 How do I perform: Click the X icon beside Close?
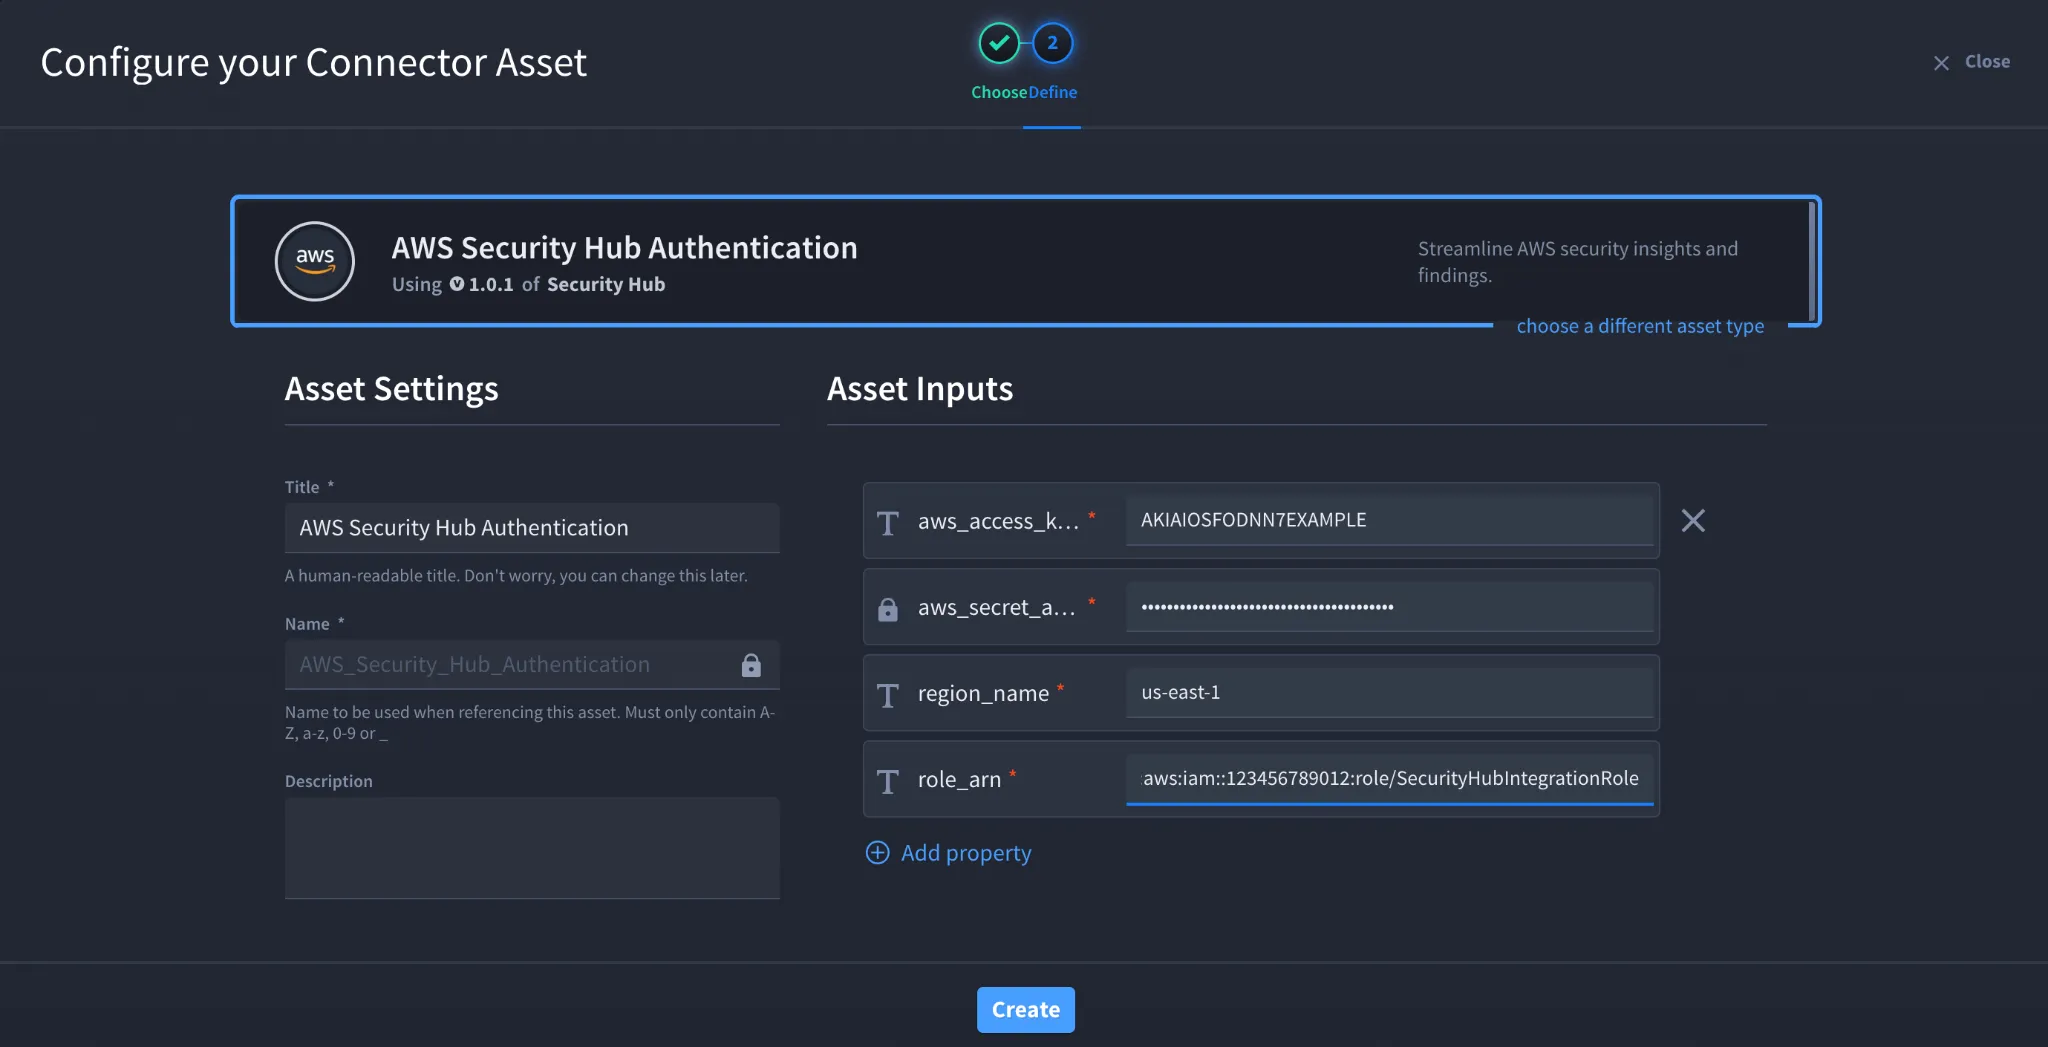tap(1941, 63)
